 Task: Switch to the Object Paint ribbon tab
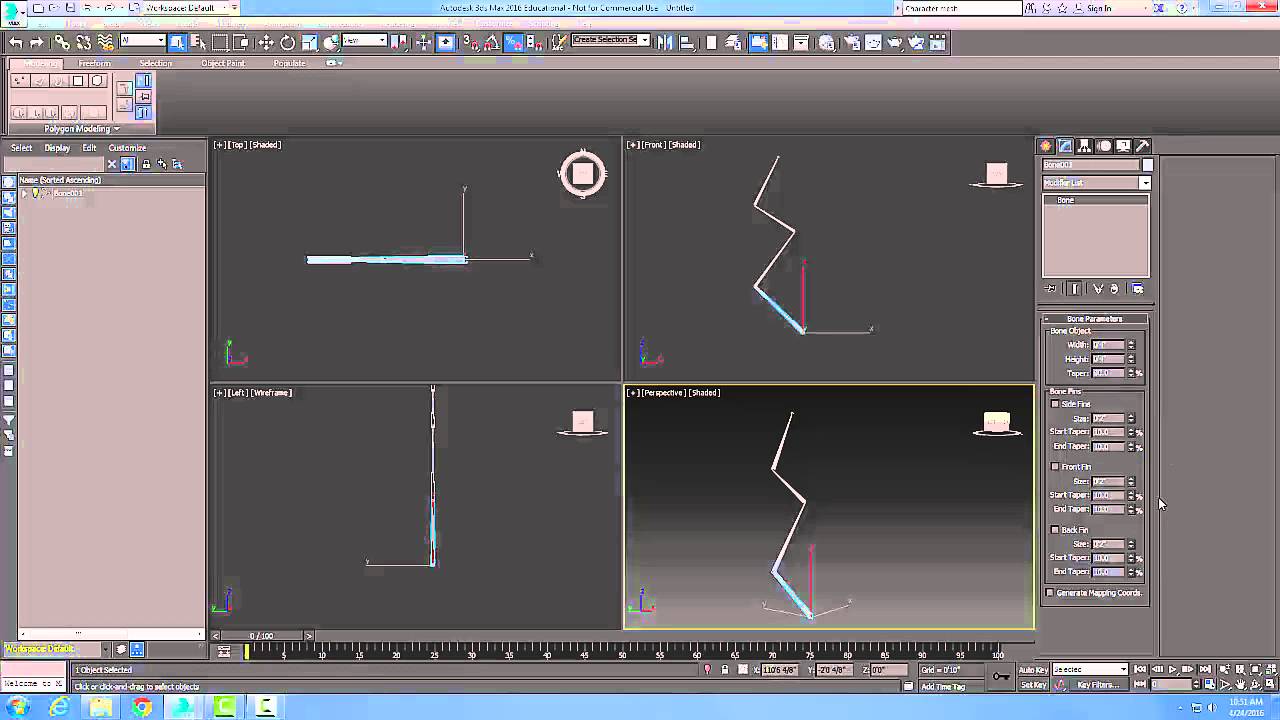223,63
